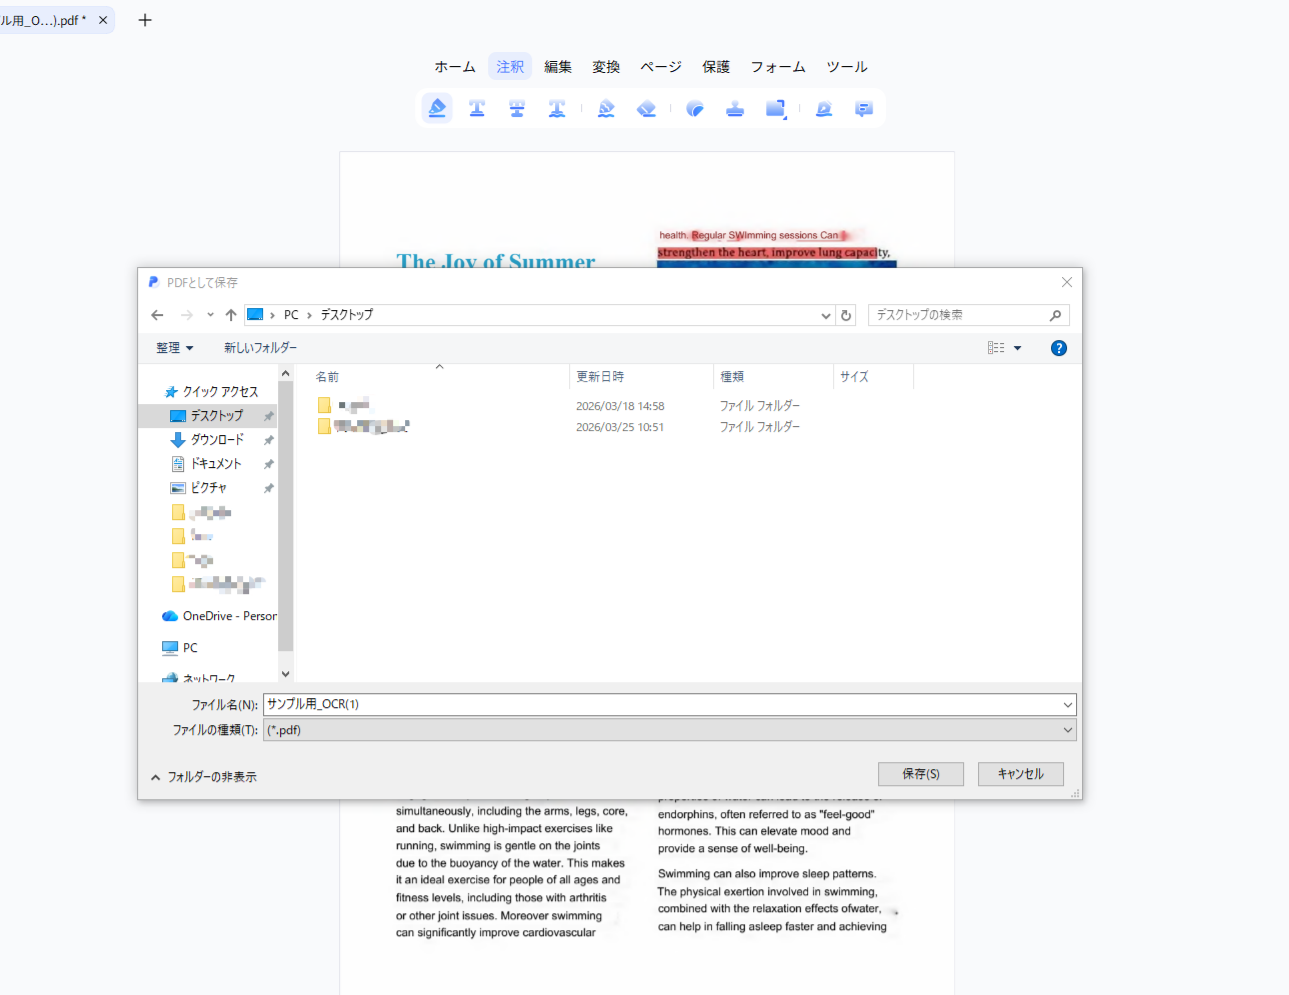The width and height of the screenshot is (1289, 995).
Task: Go up one folder level arrow
Action: (x=231, y=315)
